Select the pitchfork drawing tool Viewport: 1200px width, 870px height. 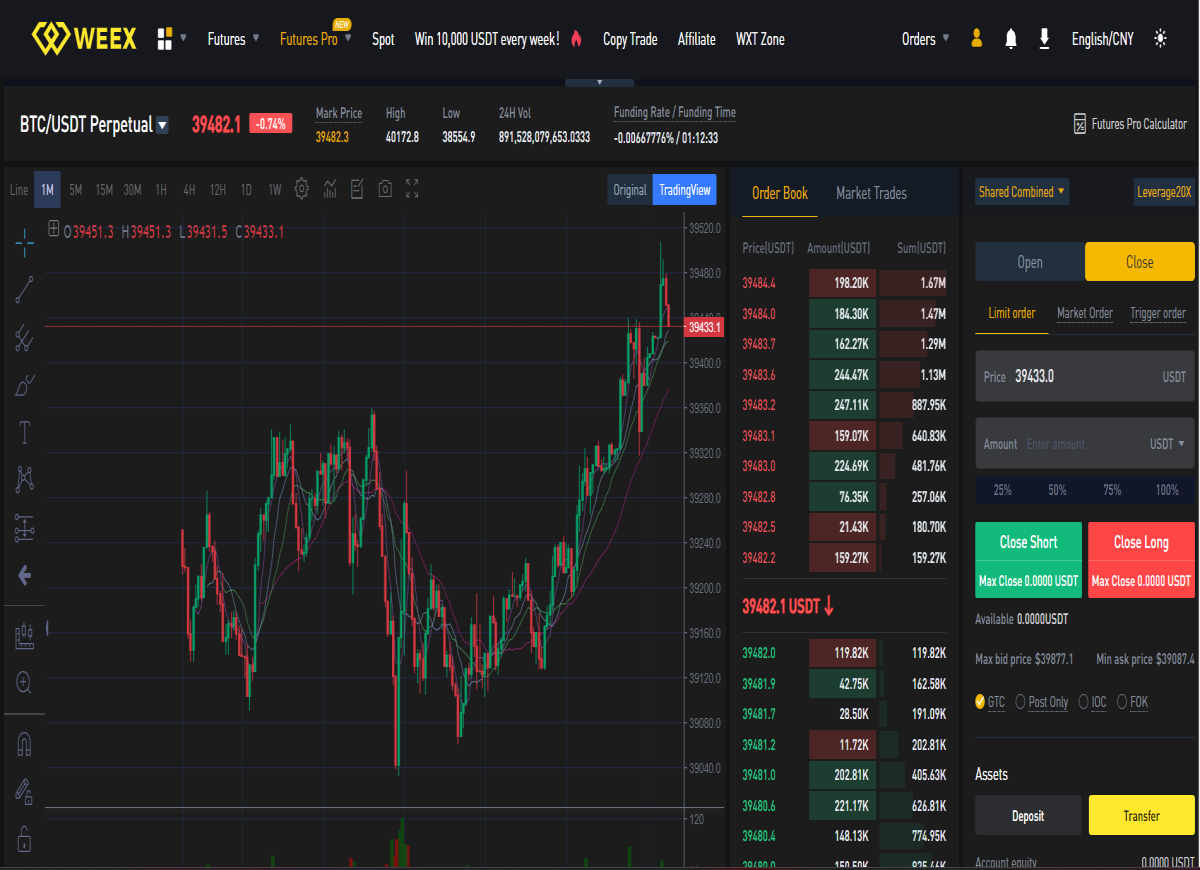click(x=25, y=338)
